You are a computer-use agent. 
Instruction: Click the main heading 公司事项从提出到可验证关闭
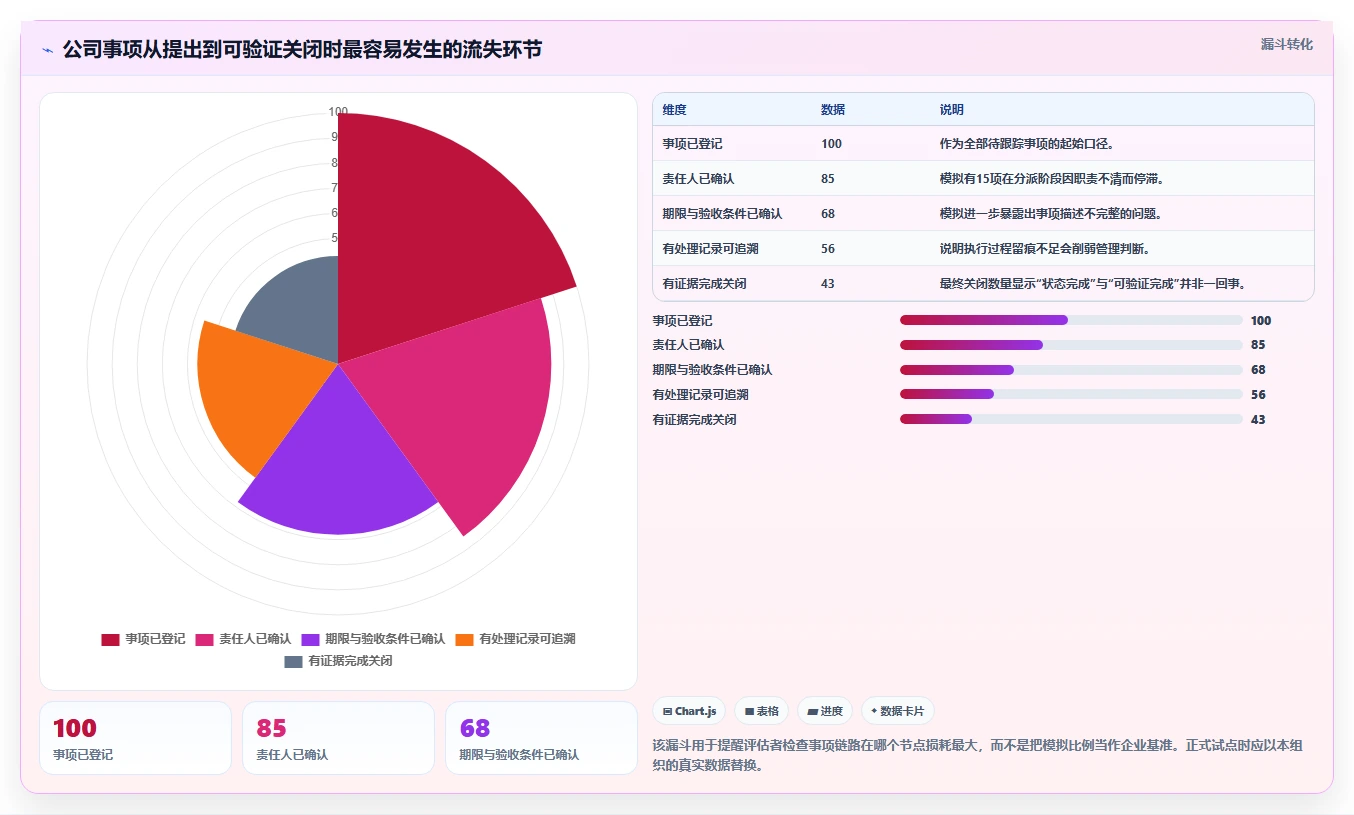(302, 49)
